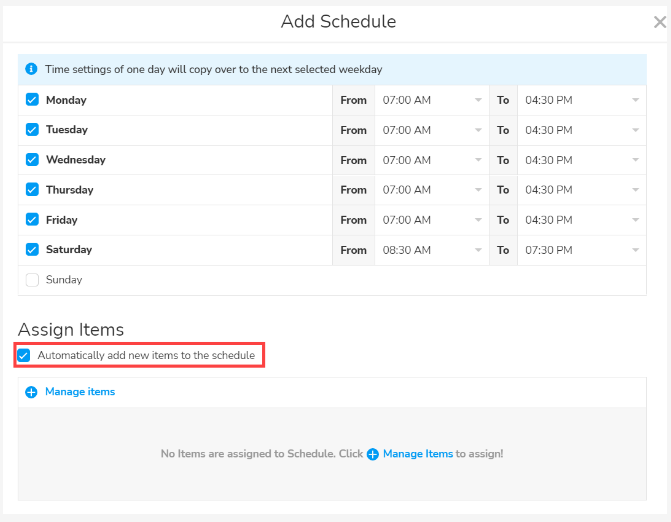This screenshot has height=522, width=671.
Task: Click the Manage items link at top
Action: tap(80, 392)
